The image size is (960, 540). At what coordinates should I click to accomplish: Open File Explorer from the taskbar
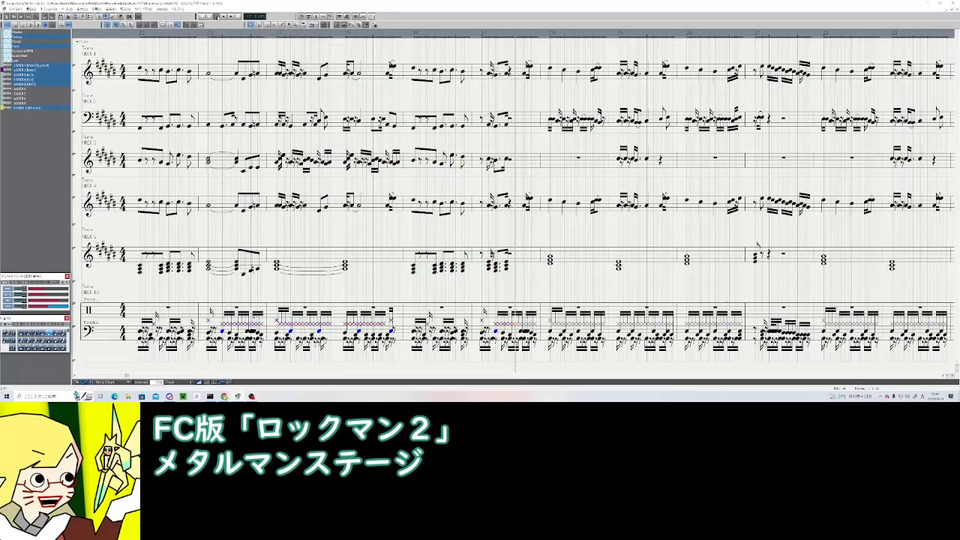click(x=129, y=396)
